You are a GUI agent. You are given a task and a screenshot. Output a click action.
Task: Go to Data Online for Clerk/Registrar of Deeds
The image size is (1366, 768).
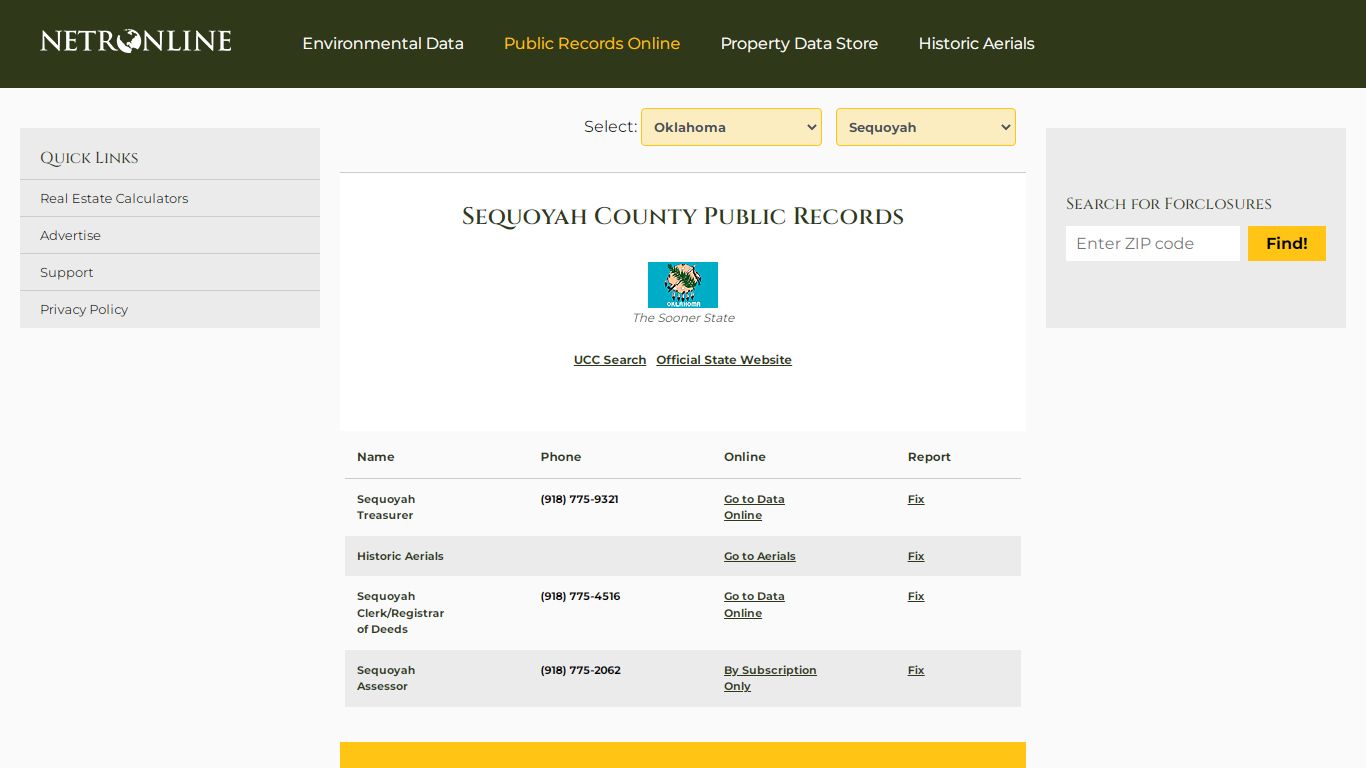754,604
